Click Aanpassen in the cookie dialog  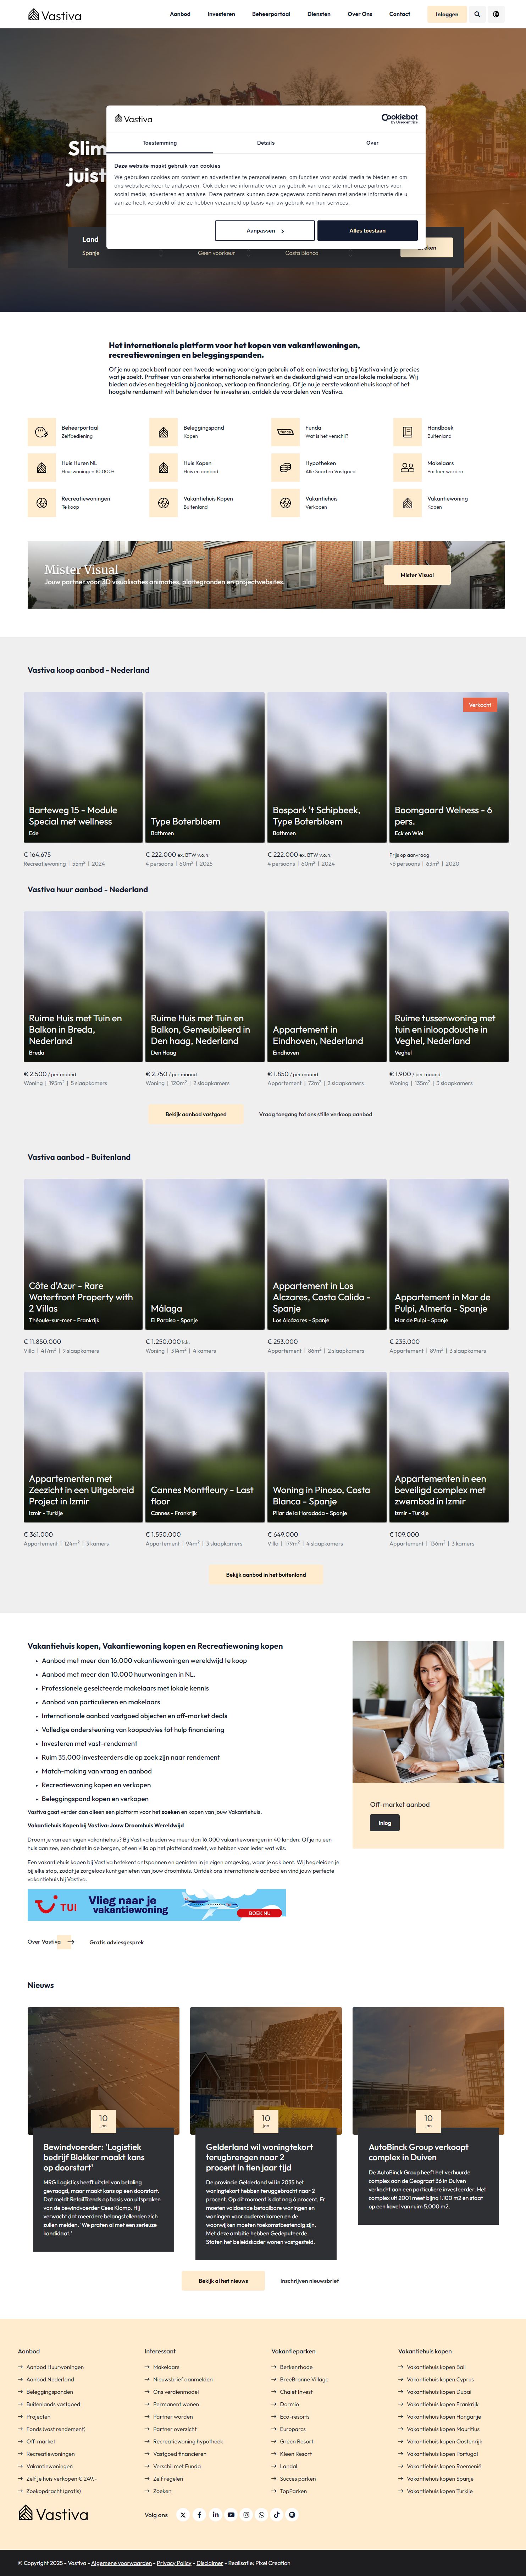point(265,231)
